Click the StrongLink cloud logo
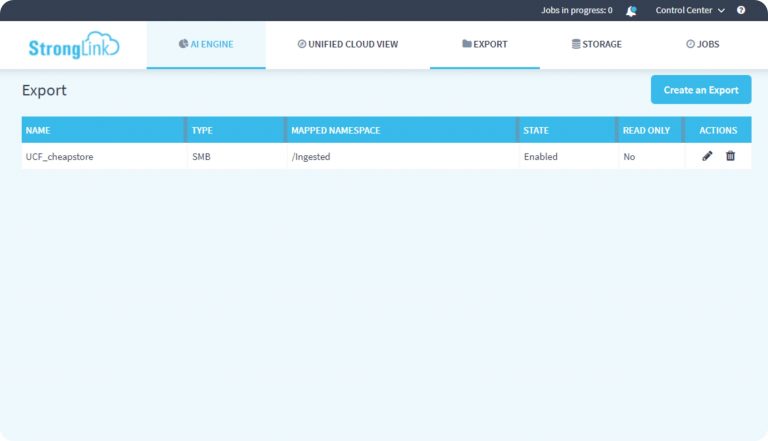This screenshot has width=768, height=441. [73, 46]
